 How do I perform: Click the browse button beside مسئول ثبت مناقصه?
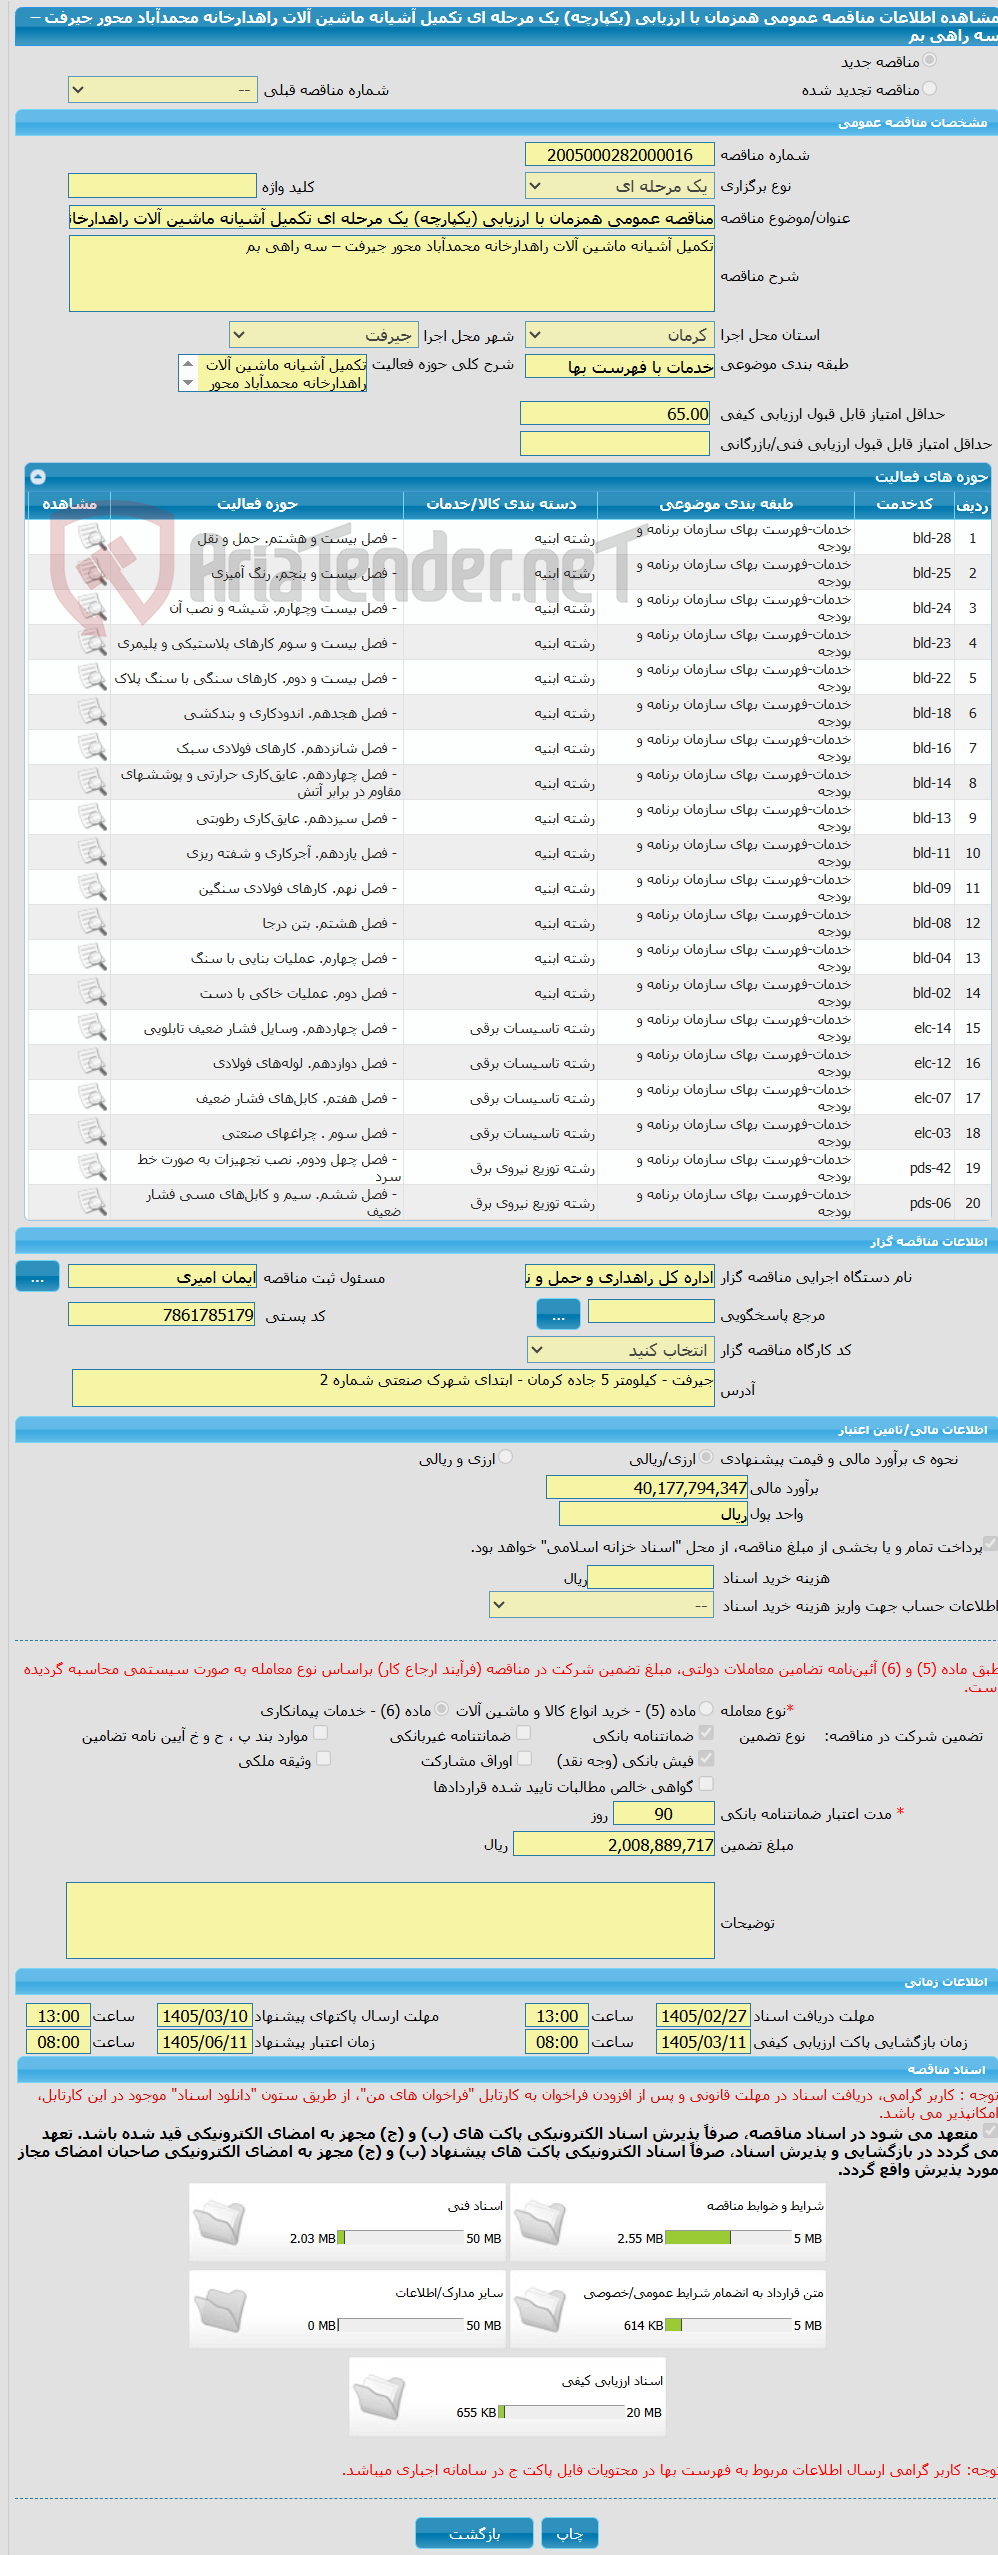[37, 1277]
